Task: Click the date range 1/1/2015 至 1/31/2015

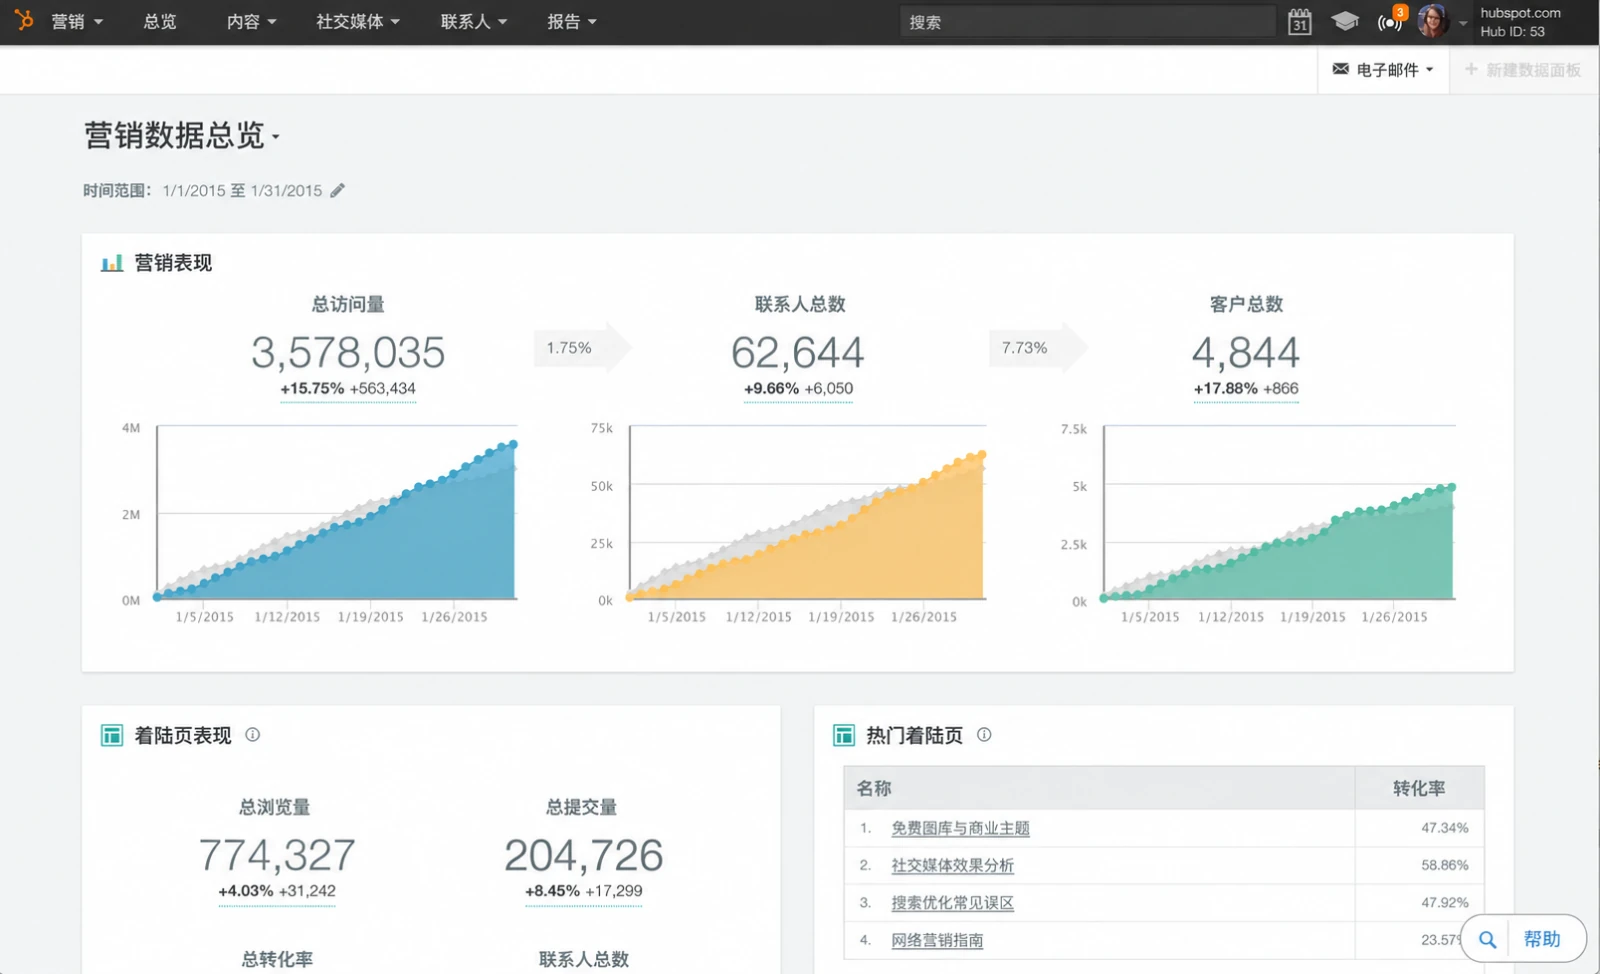Action: point(242,190)
